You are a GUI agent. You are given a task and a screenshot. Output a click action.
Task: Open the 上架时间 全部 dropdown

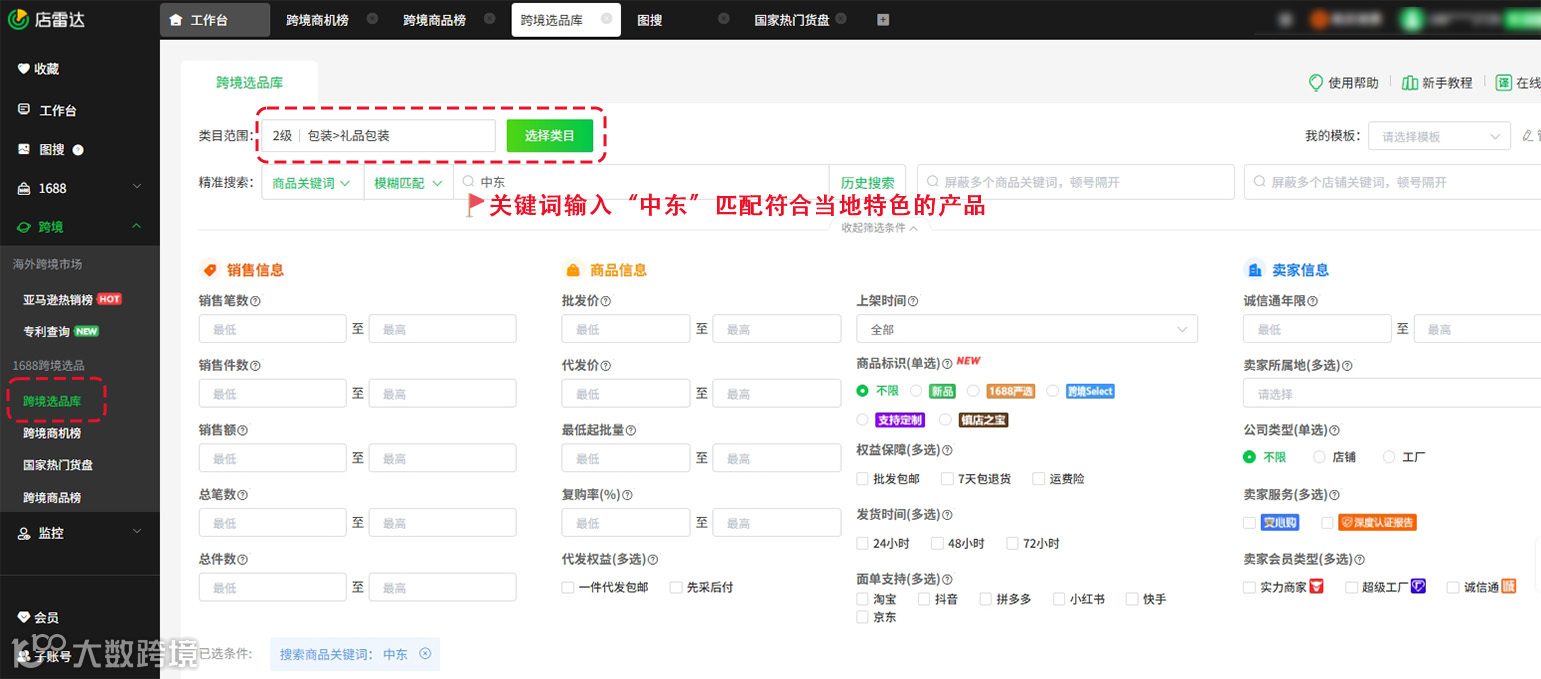1027,329
